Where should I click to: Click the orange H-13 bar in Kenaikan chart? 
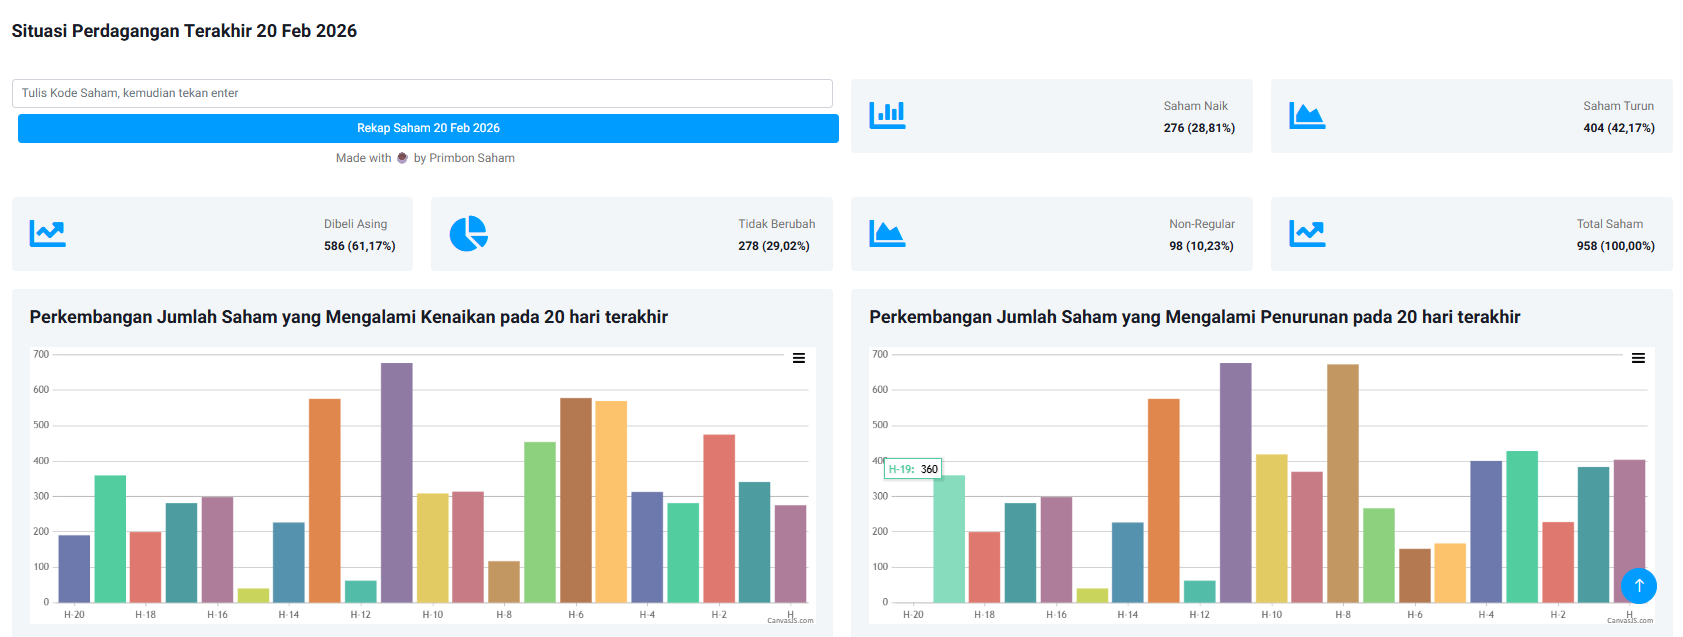pos(325,500)
